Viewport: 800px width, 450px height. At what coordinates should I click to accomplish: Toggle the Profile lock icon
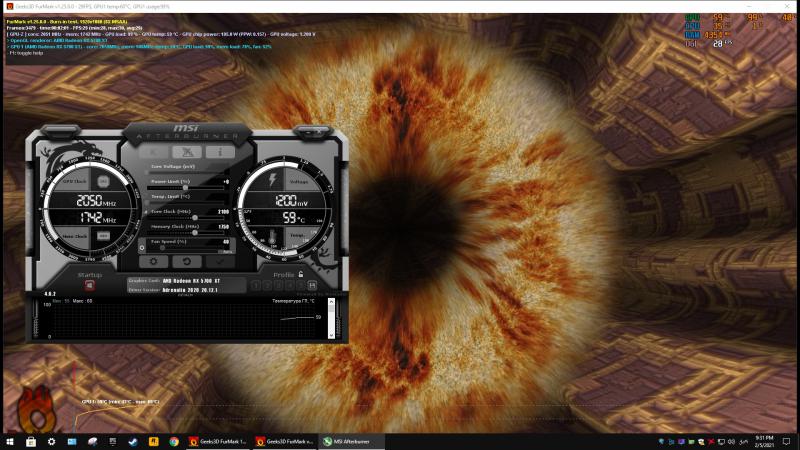click(300, 272)
